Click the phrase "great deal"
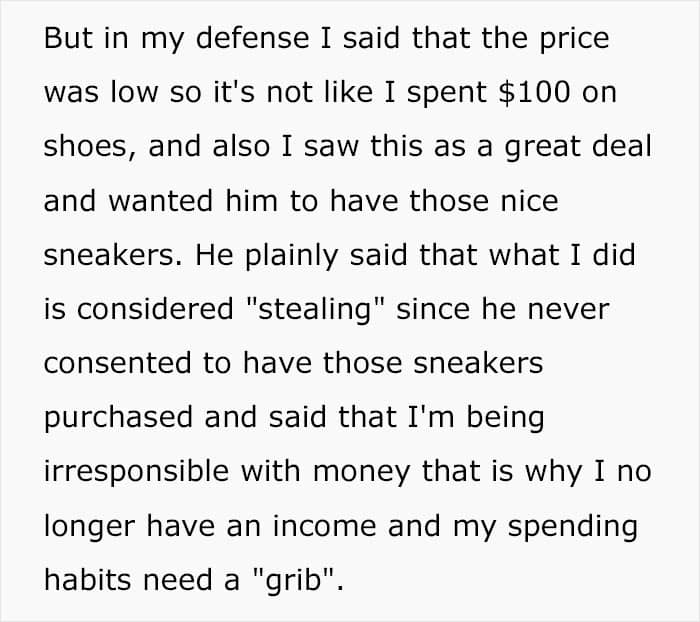This screenshot has height=622, width=700. coord(578,147)
